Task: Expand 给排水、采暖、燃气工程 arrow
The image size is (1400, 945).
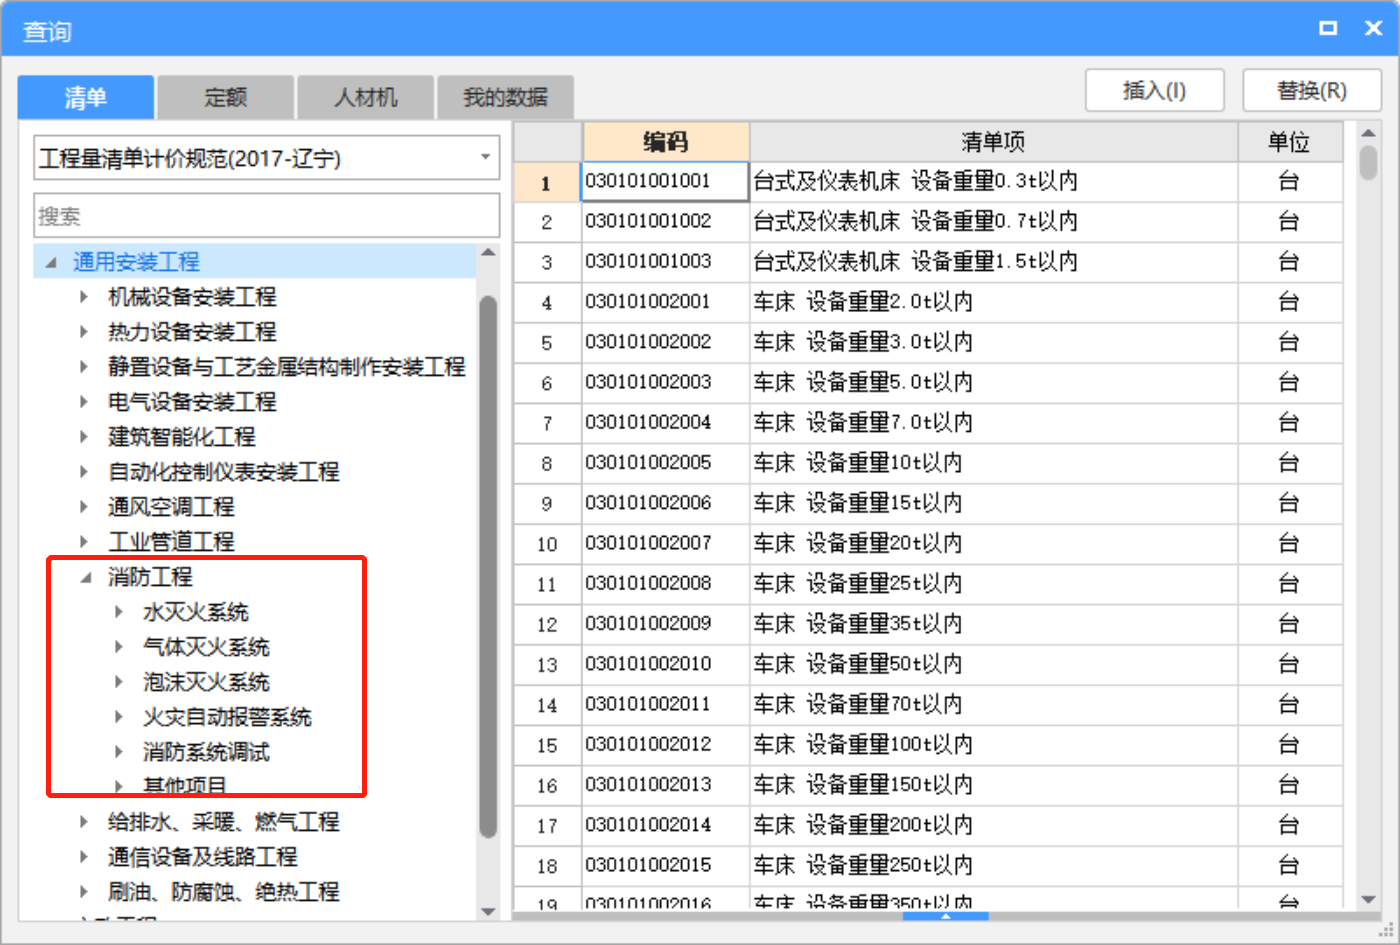Action: (x=85, y=822)
